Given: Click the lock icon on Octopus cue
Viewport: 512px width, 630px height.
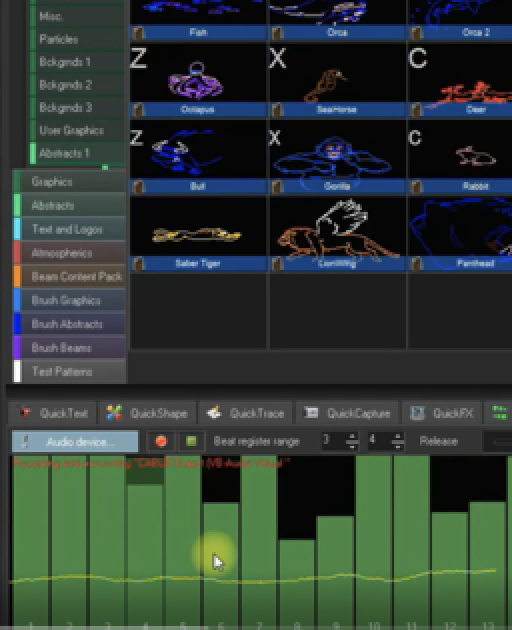Looking at the screenshot, I should click(x=138, y=110).
